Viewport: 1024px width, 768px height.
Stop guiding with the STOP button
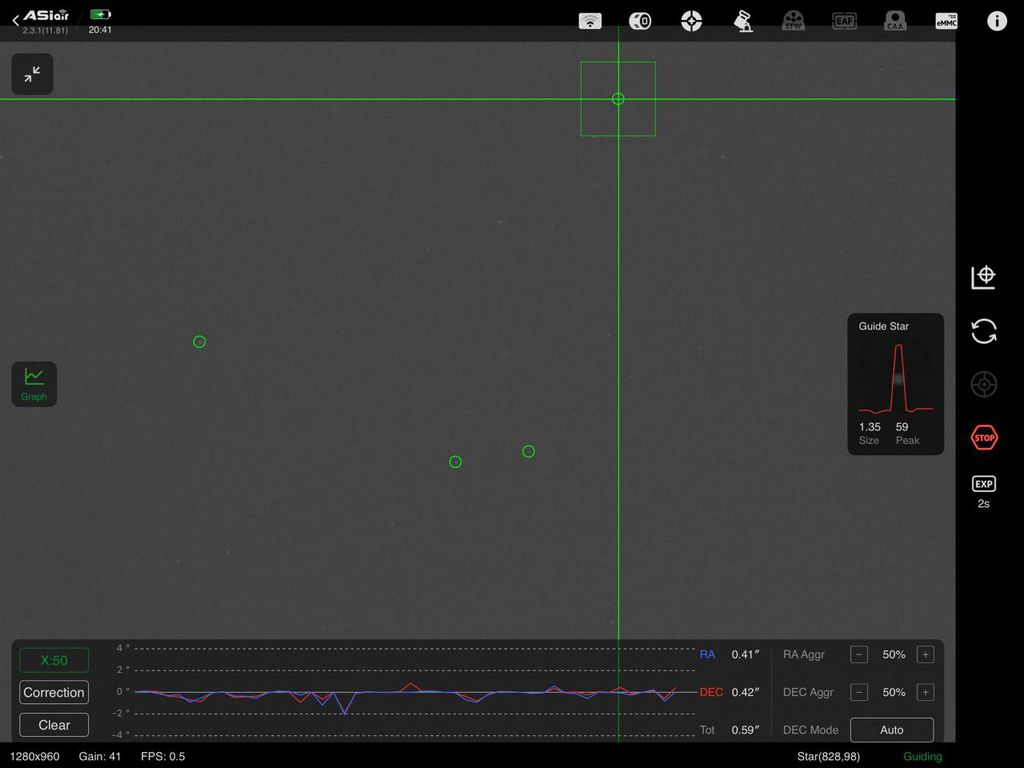[x=984, y=438]
